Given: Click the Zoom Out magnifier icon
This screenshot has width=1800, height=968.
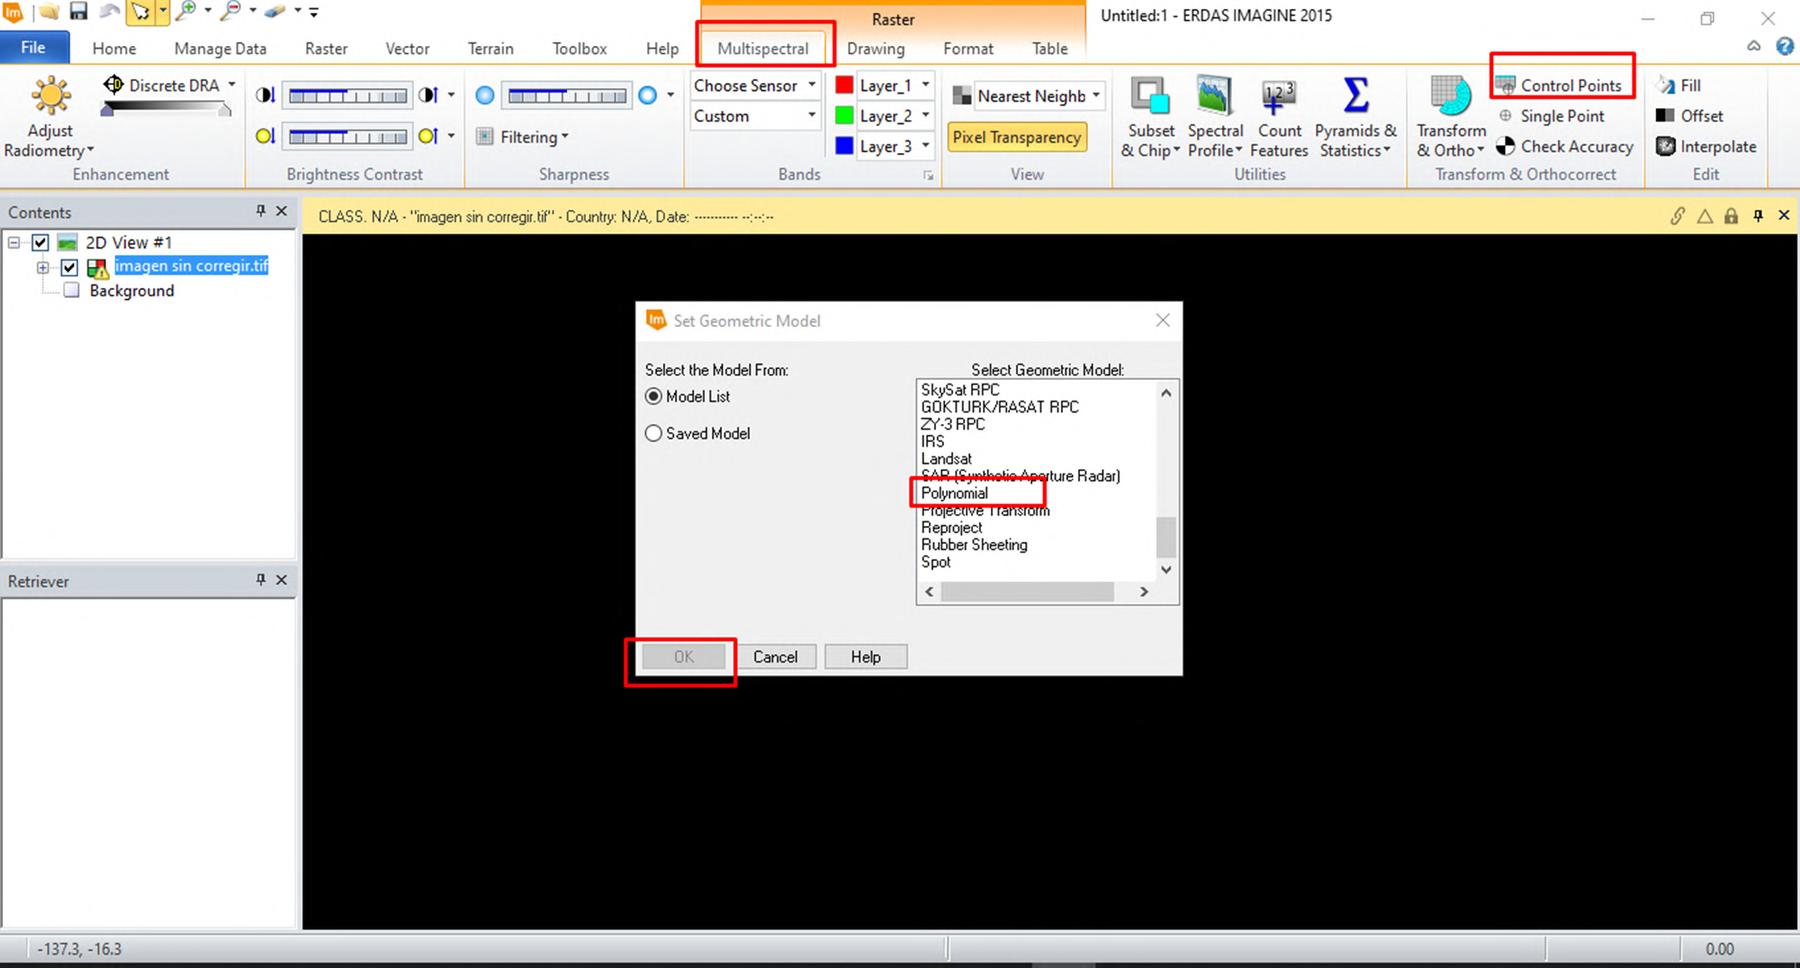Looking at the screenshot, I should (231, 12).
